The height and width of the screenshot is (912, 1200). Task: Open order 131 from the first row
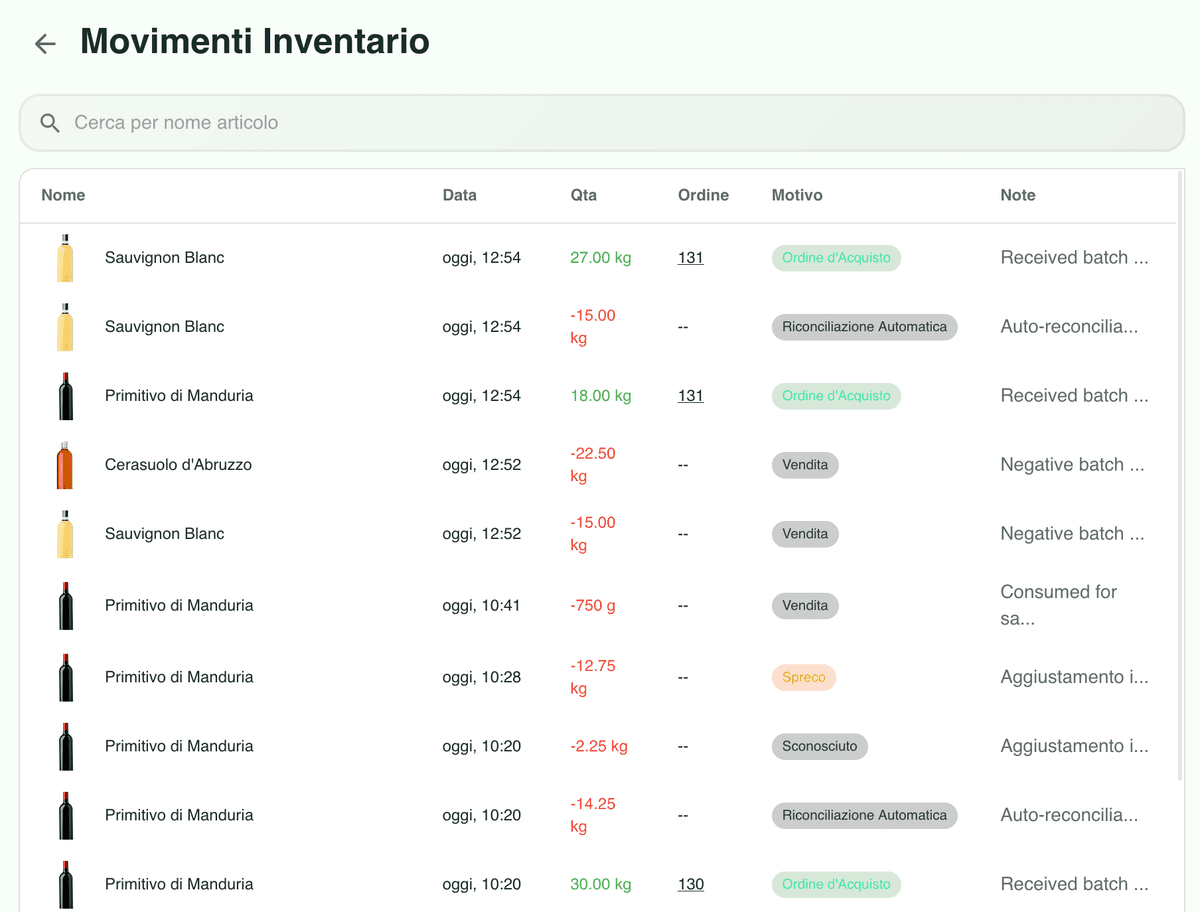tap(690, 257)
